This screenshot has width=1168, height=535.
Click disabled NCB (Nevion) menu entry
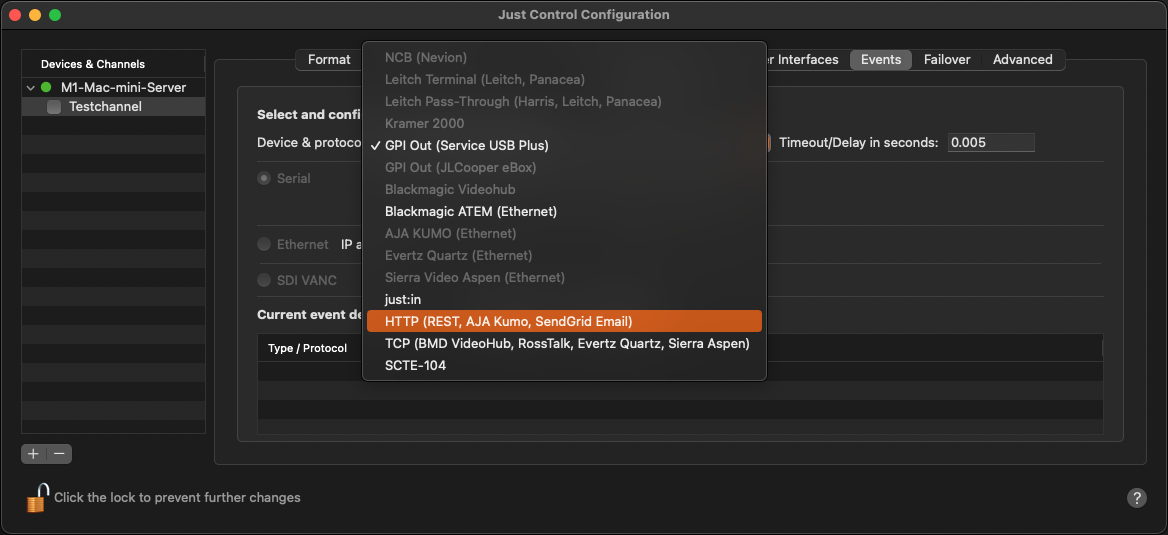click(565, 57)
